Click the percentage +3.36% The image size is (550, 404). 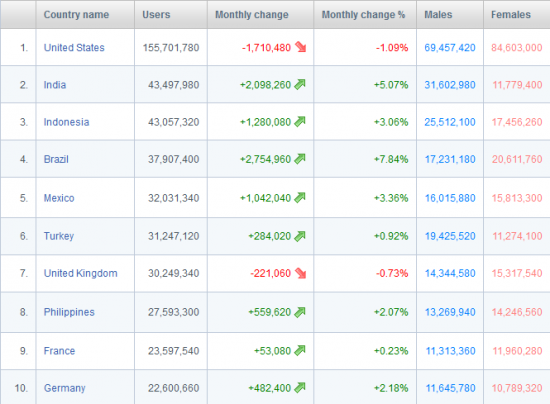(391, 198)
